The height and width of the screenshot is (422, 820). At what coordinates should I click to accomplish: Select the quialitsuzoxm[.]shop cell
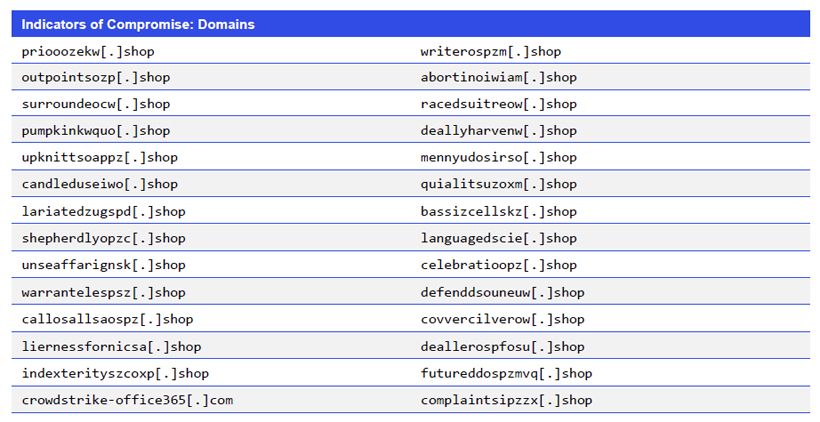499,184
